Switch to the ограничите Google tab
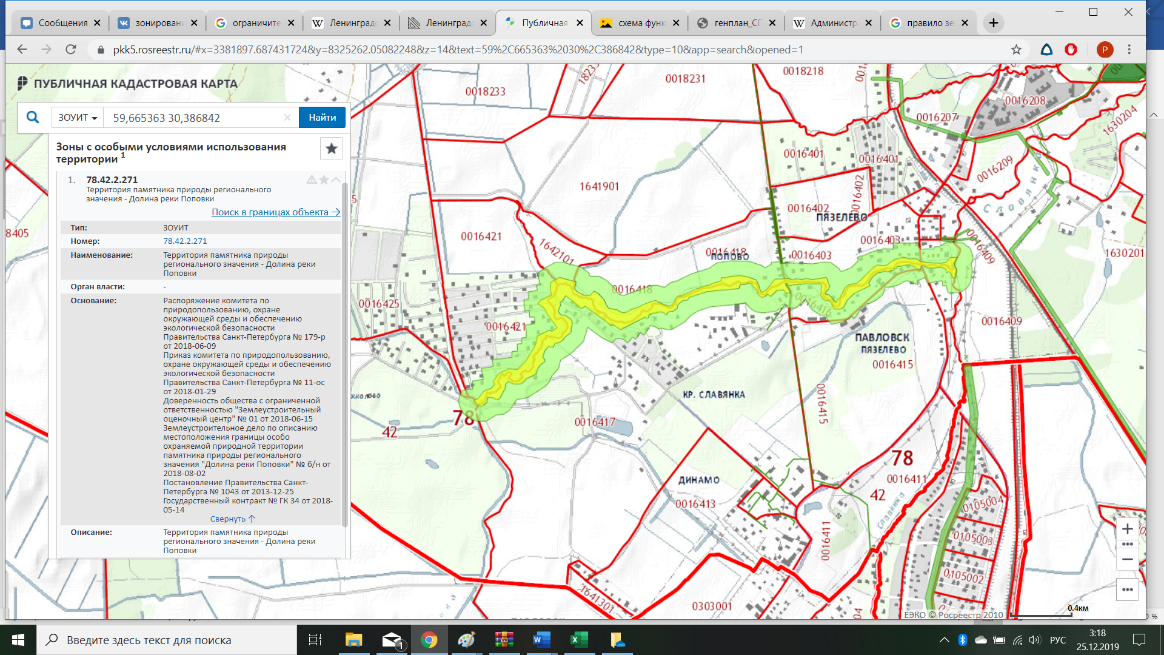 (255, 23)
